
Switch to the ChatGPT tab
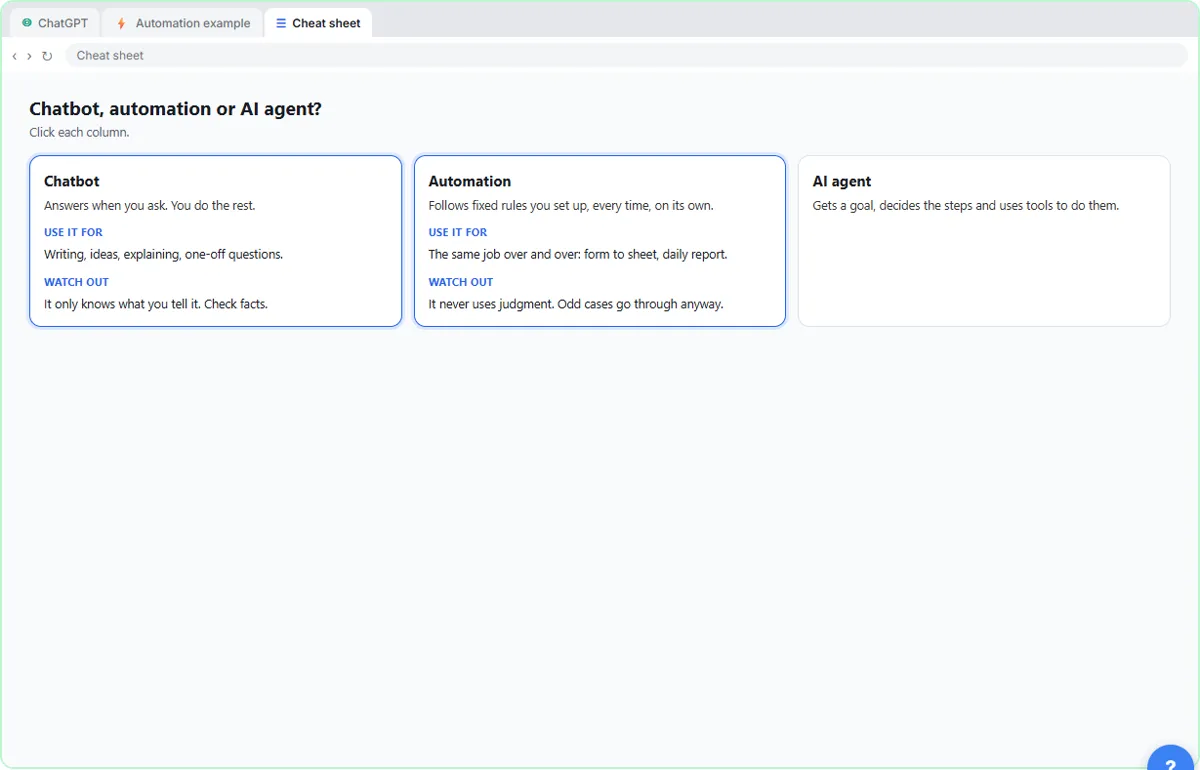[x=55, y=23]
